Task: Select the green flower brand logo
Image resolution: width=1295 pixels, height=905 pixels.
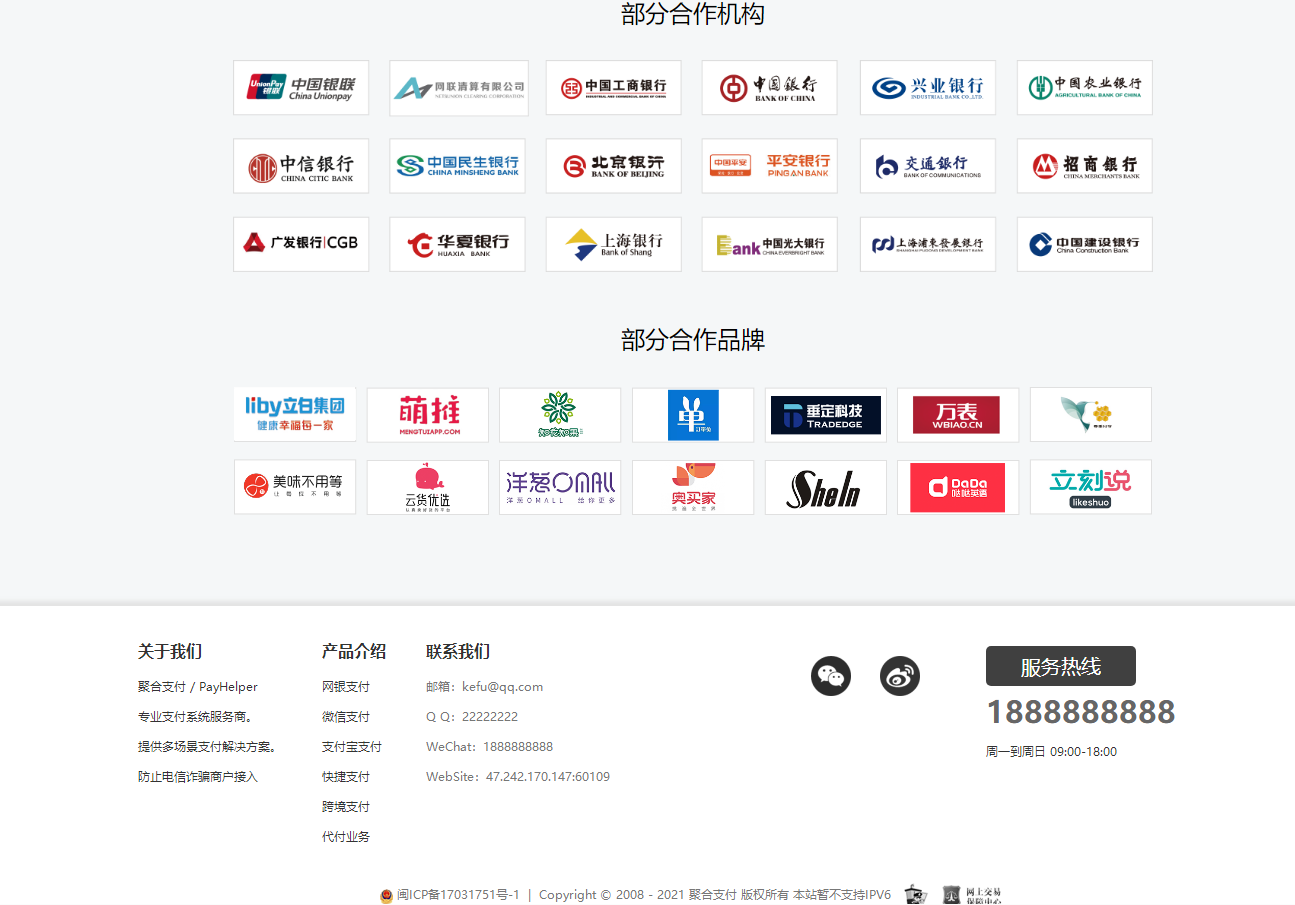Action: 560,415
